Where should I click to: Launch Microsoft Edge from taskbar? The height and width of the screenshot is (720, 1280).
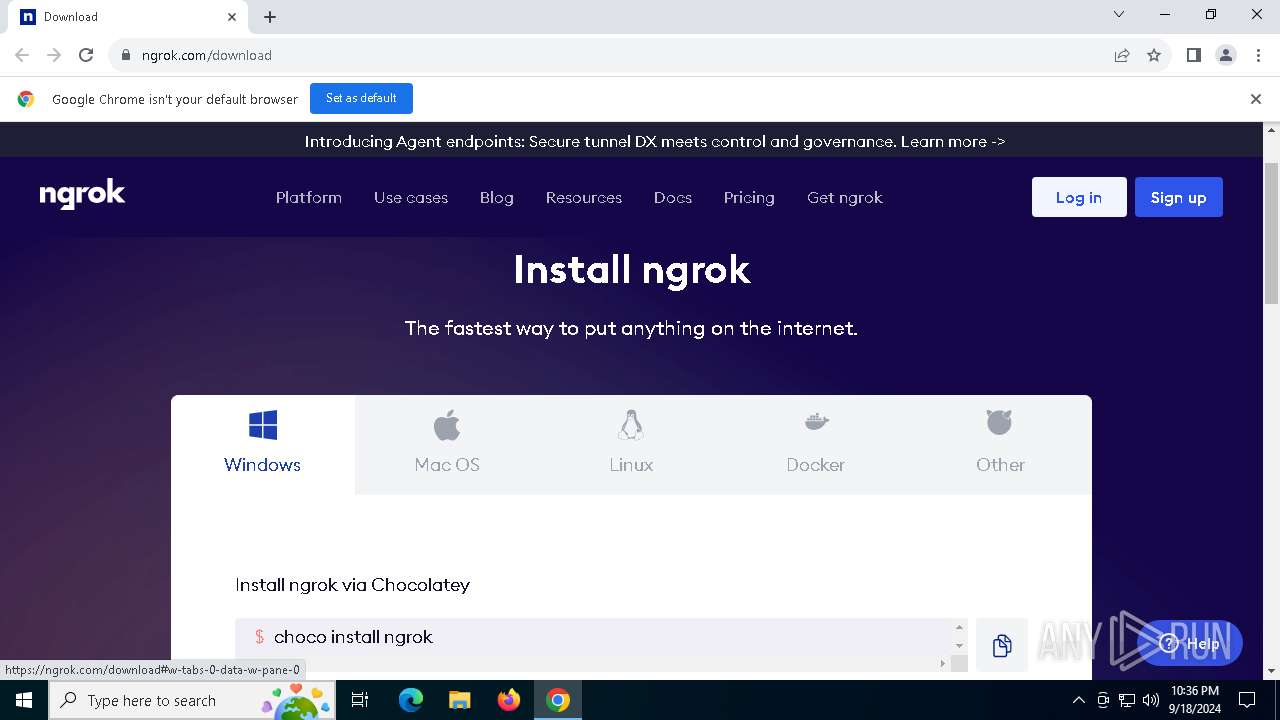pos(411,700)
